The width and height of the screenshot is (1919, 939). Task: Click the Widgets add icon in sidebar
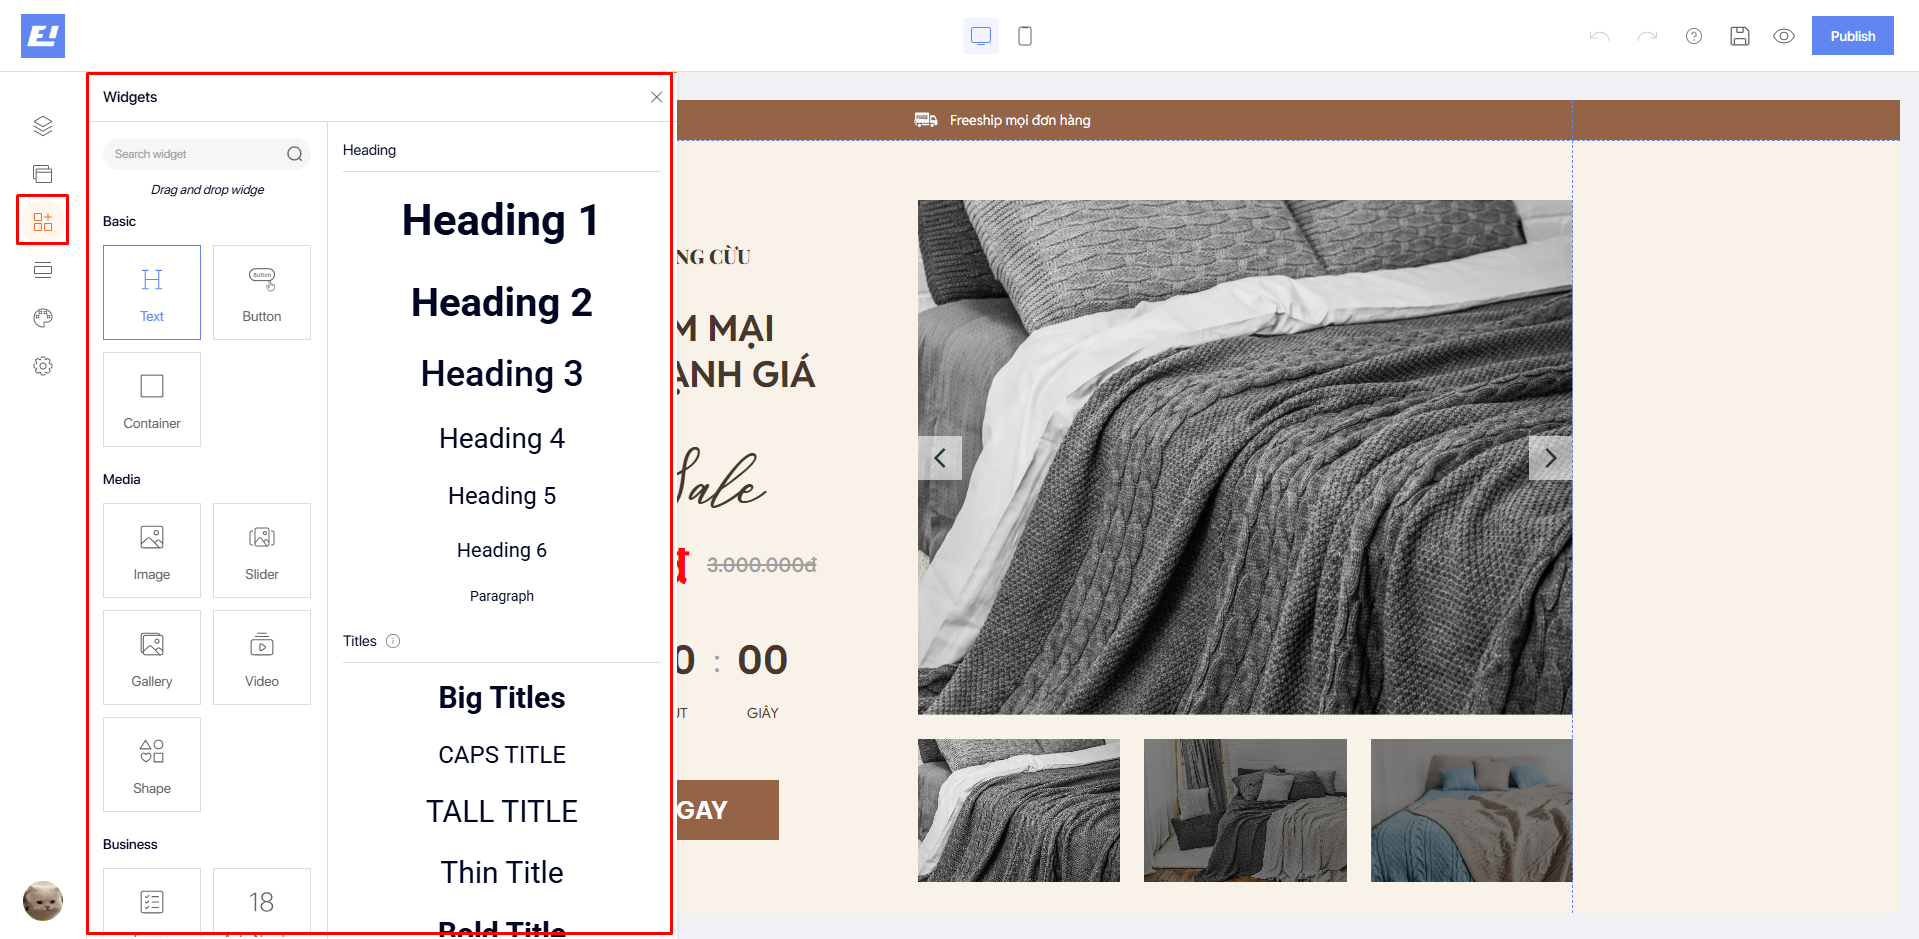42,221
